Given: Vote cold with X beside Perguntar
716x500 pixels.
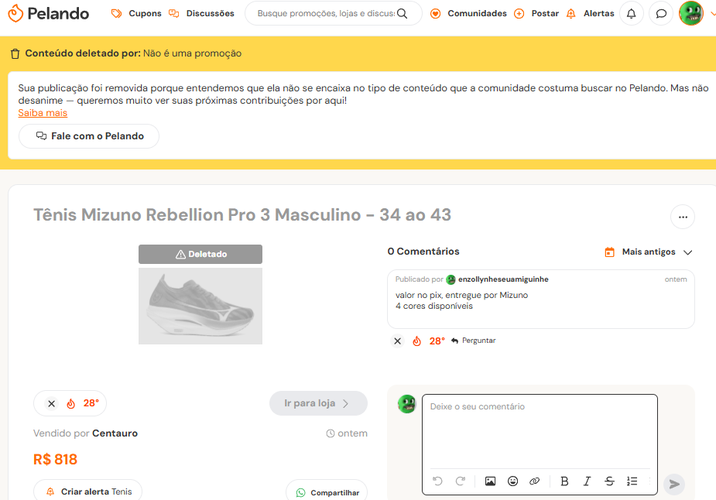Looking at the screenshot, I should [398, 341].
